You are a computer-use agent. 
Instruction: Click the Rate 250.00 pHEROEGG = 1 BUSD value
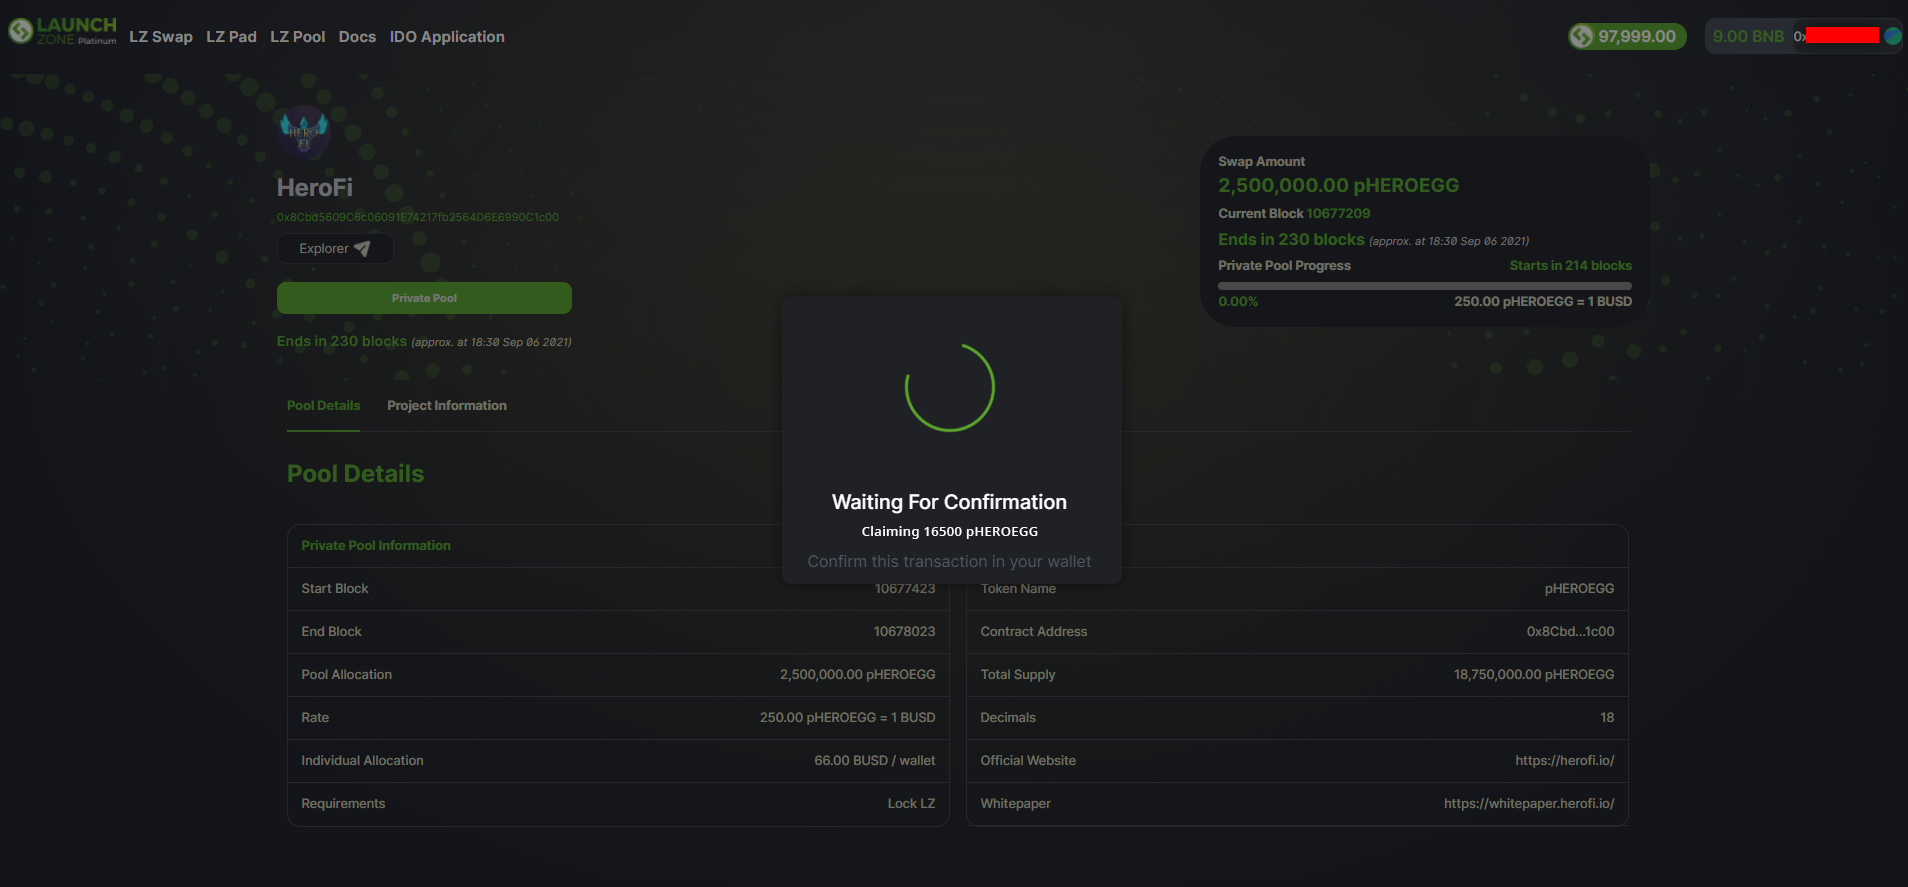coord(847,718)
